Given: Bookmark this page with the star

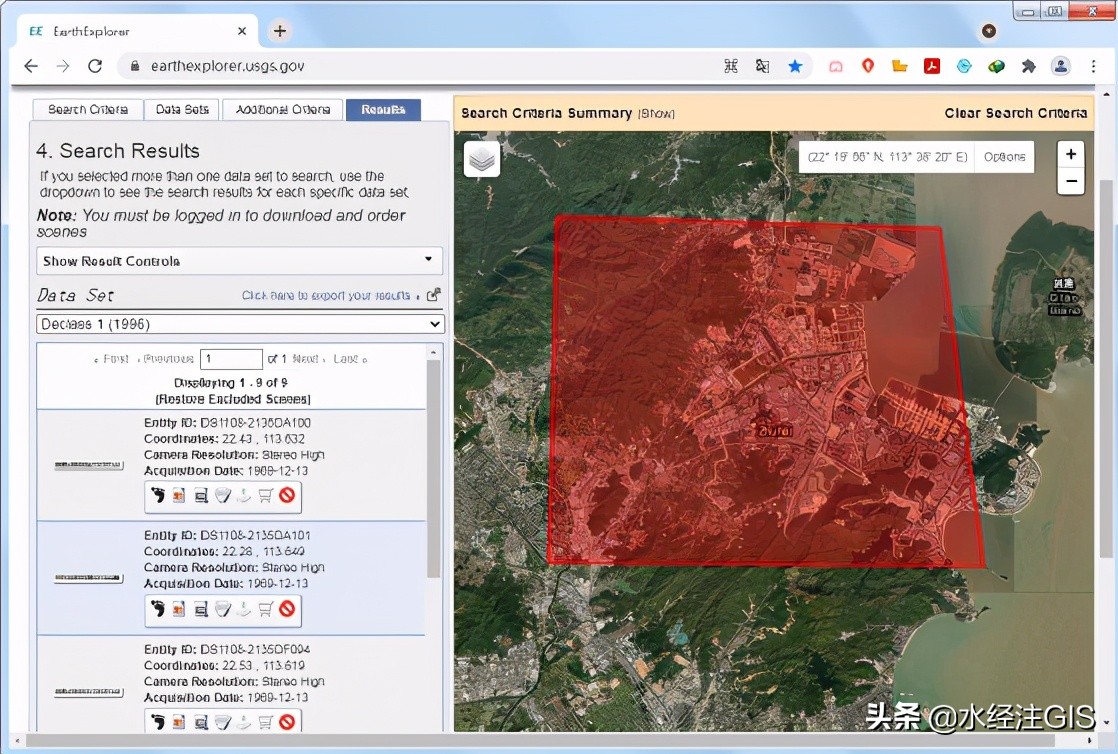Looking at the screenshot, I should pos(795,66).
